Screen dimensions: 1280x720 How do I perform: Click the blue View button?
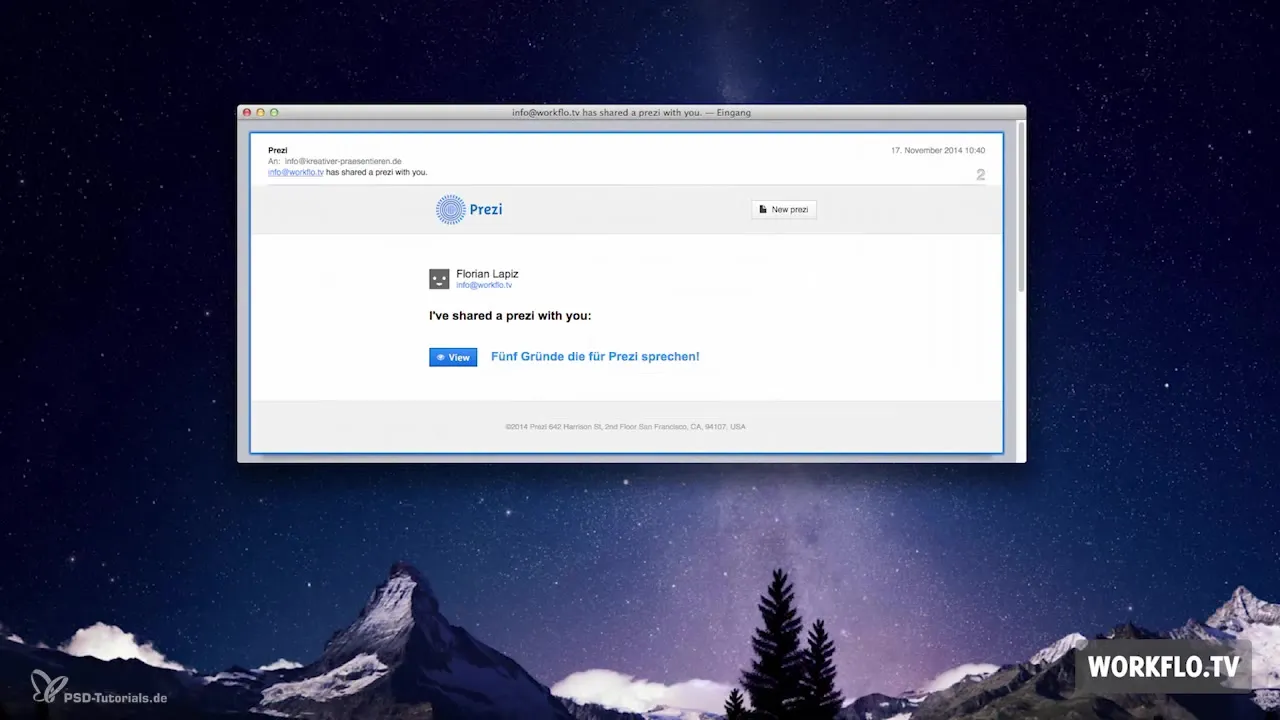453,357
